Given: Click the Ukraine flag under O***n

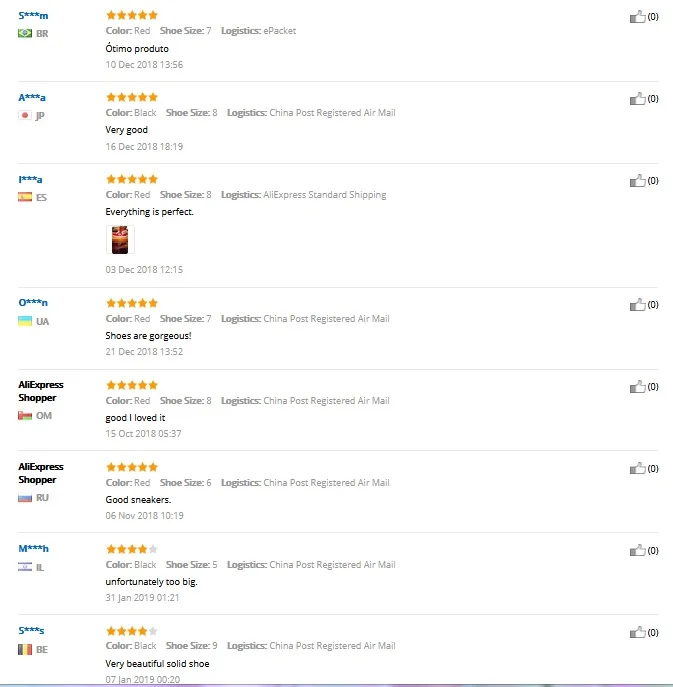Looking at the screenshot, I should click(x=25, y=321).
